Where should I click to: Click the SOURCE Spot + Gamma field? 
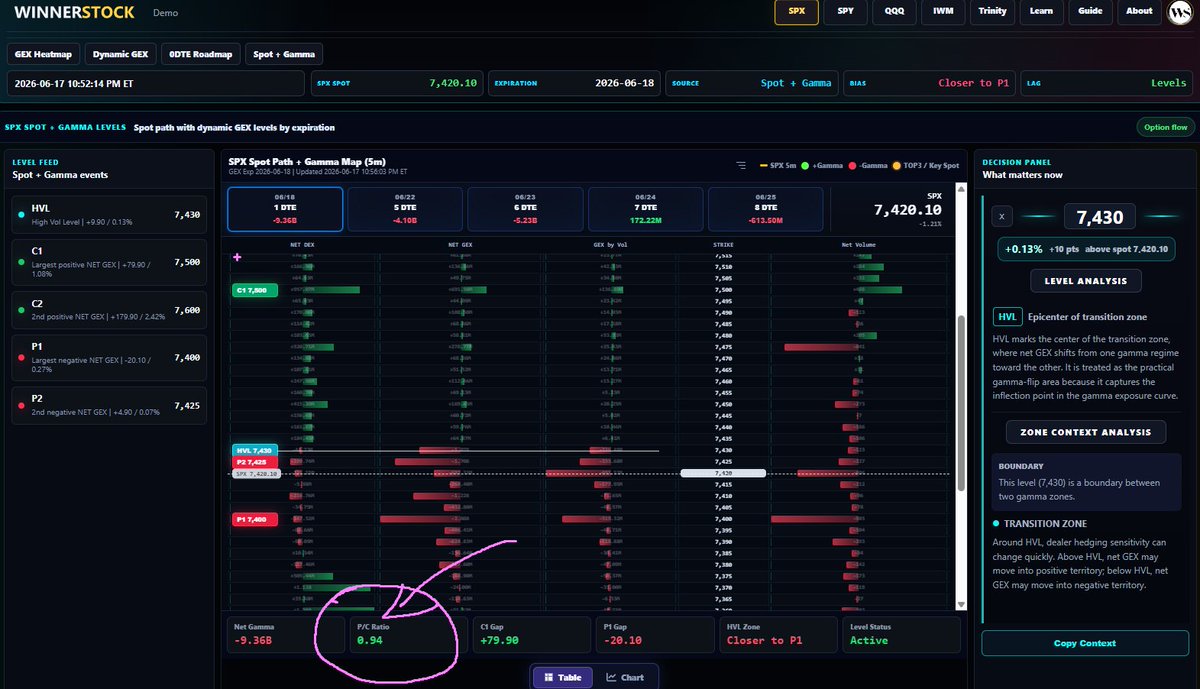752,83
